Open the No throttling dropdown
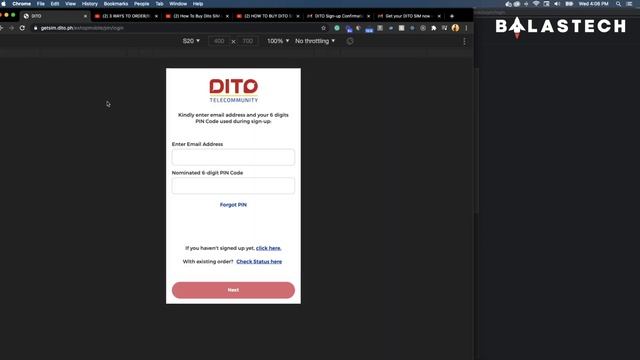Image resolution: width=640 pixels, height=360 pixels. tap(315, 41)
